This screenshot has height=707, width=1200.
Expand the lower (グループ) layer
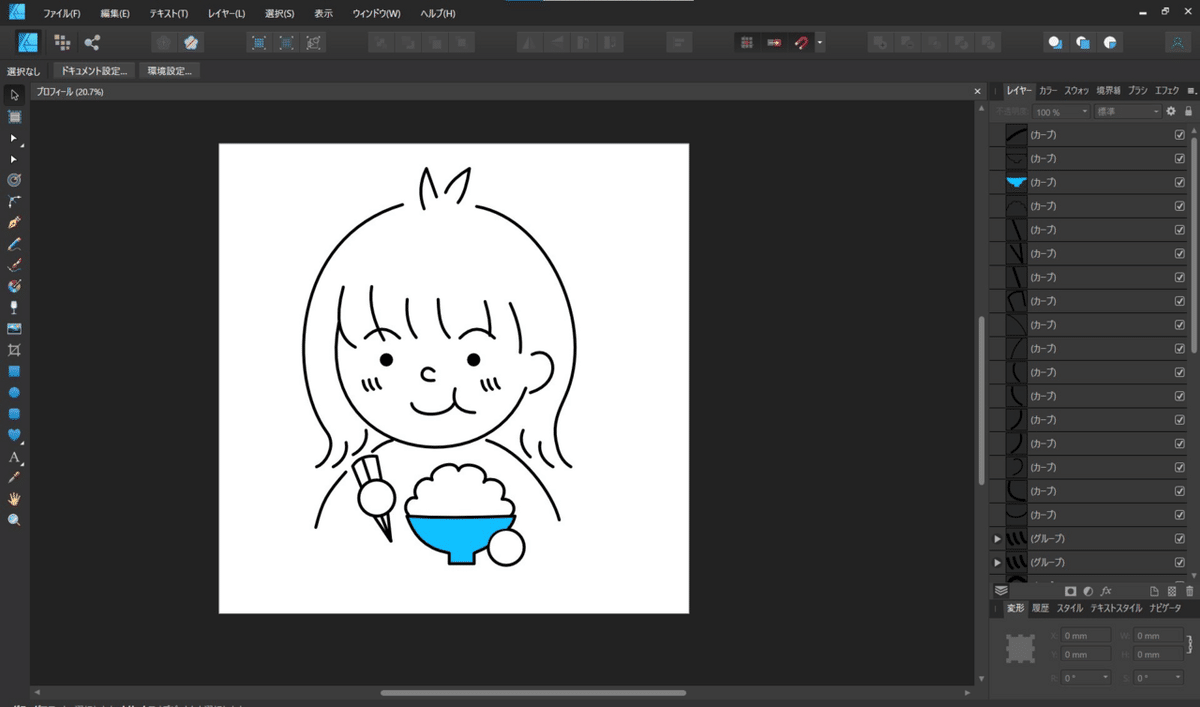(x=997, y=562)
